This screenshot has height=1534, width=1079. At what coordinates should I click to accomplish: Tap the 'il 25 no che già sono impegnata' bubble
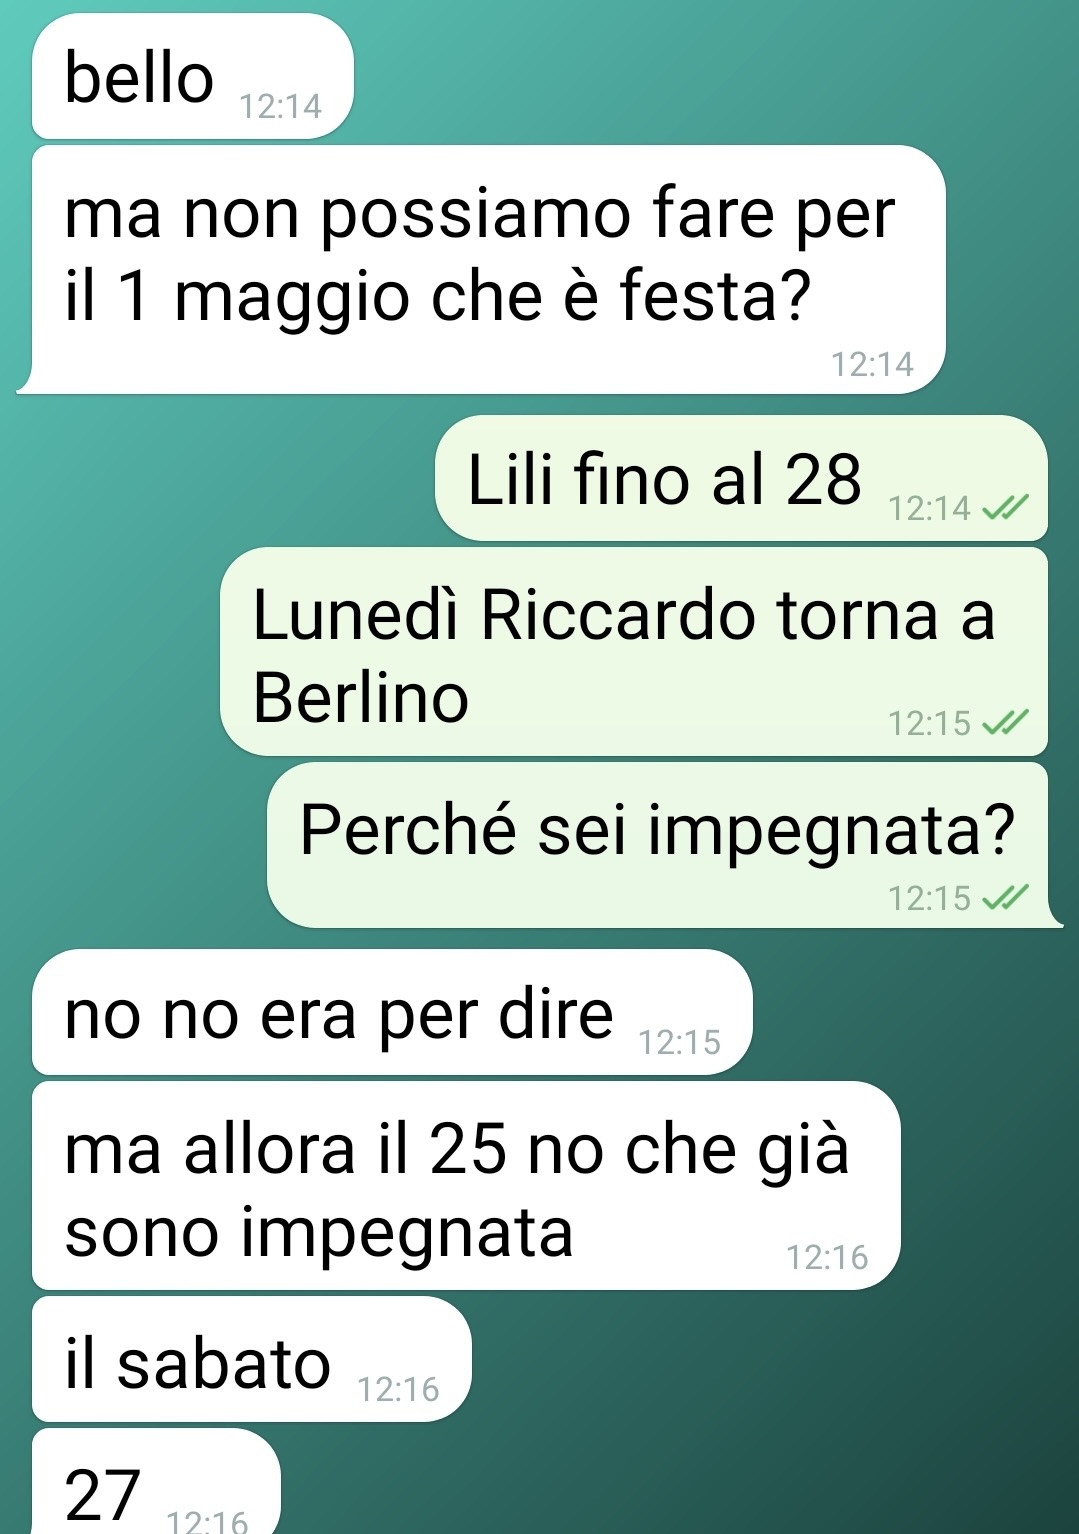pos(466,1186)
